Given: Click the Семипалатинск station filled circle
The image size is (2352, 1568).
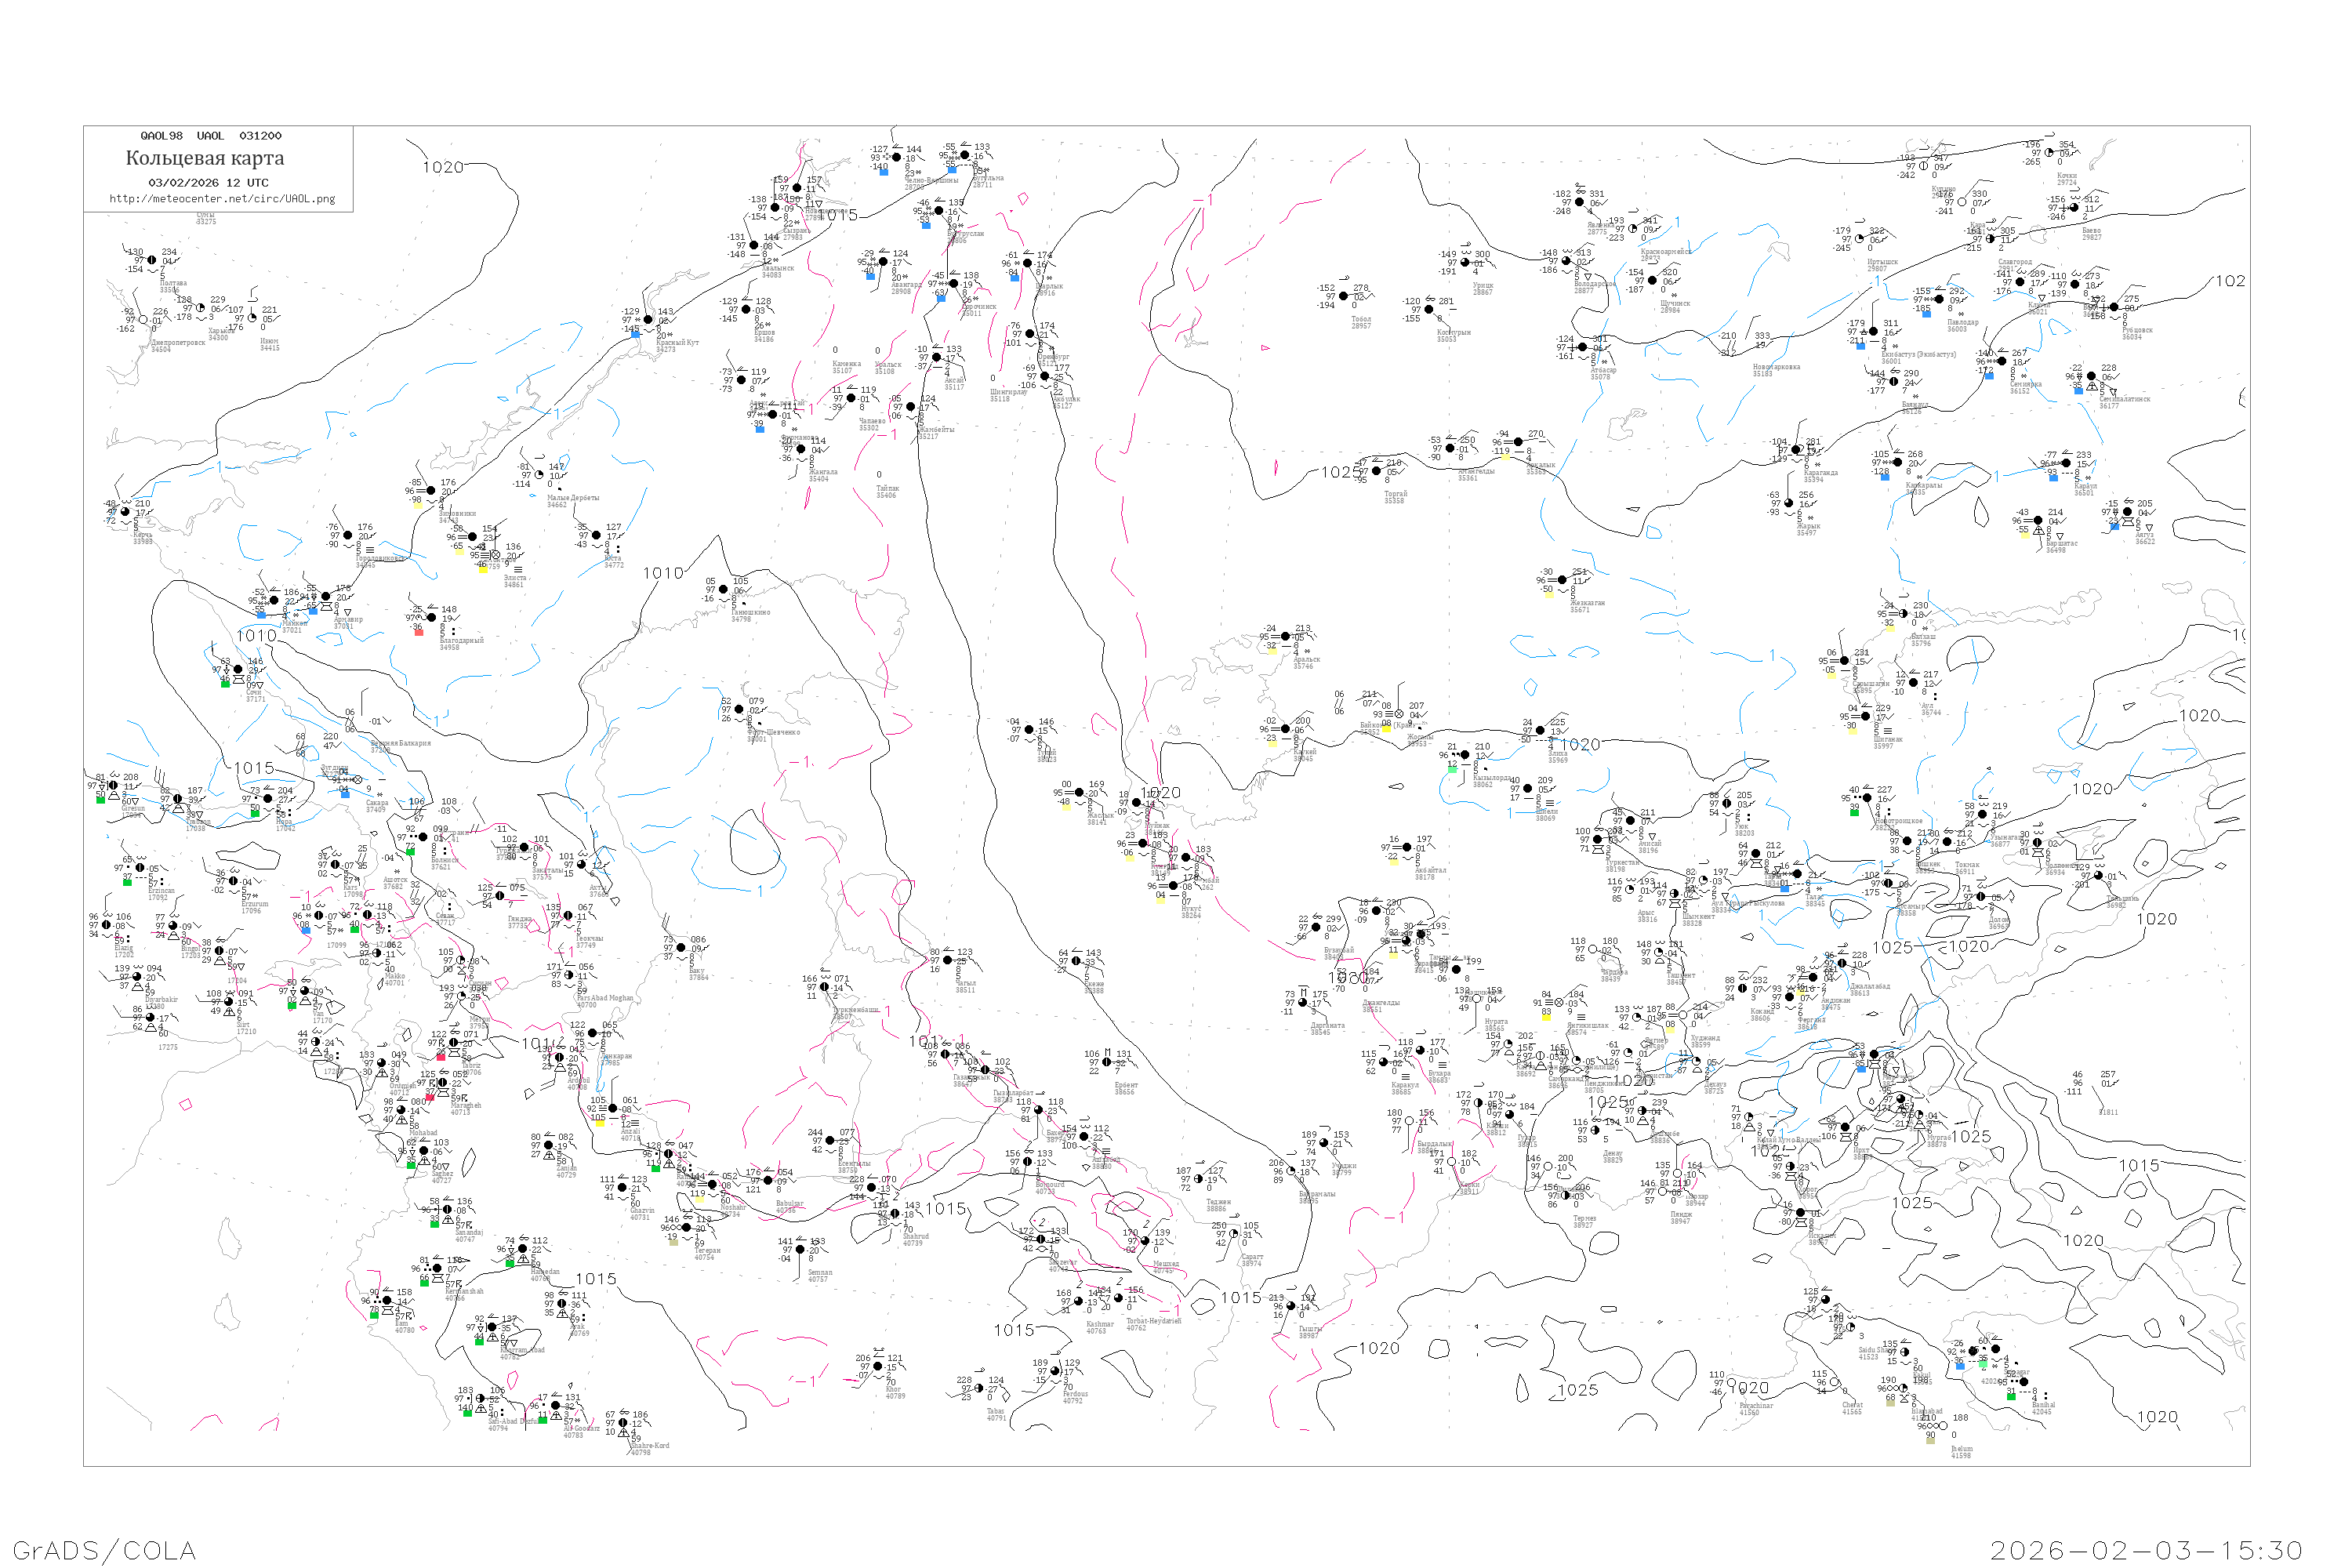Looking at the screenshot, I should tap(2091, 377).
